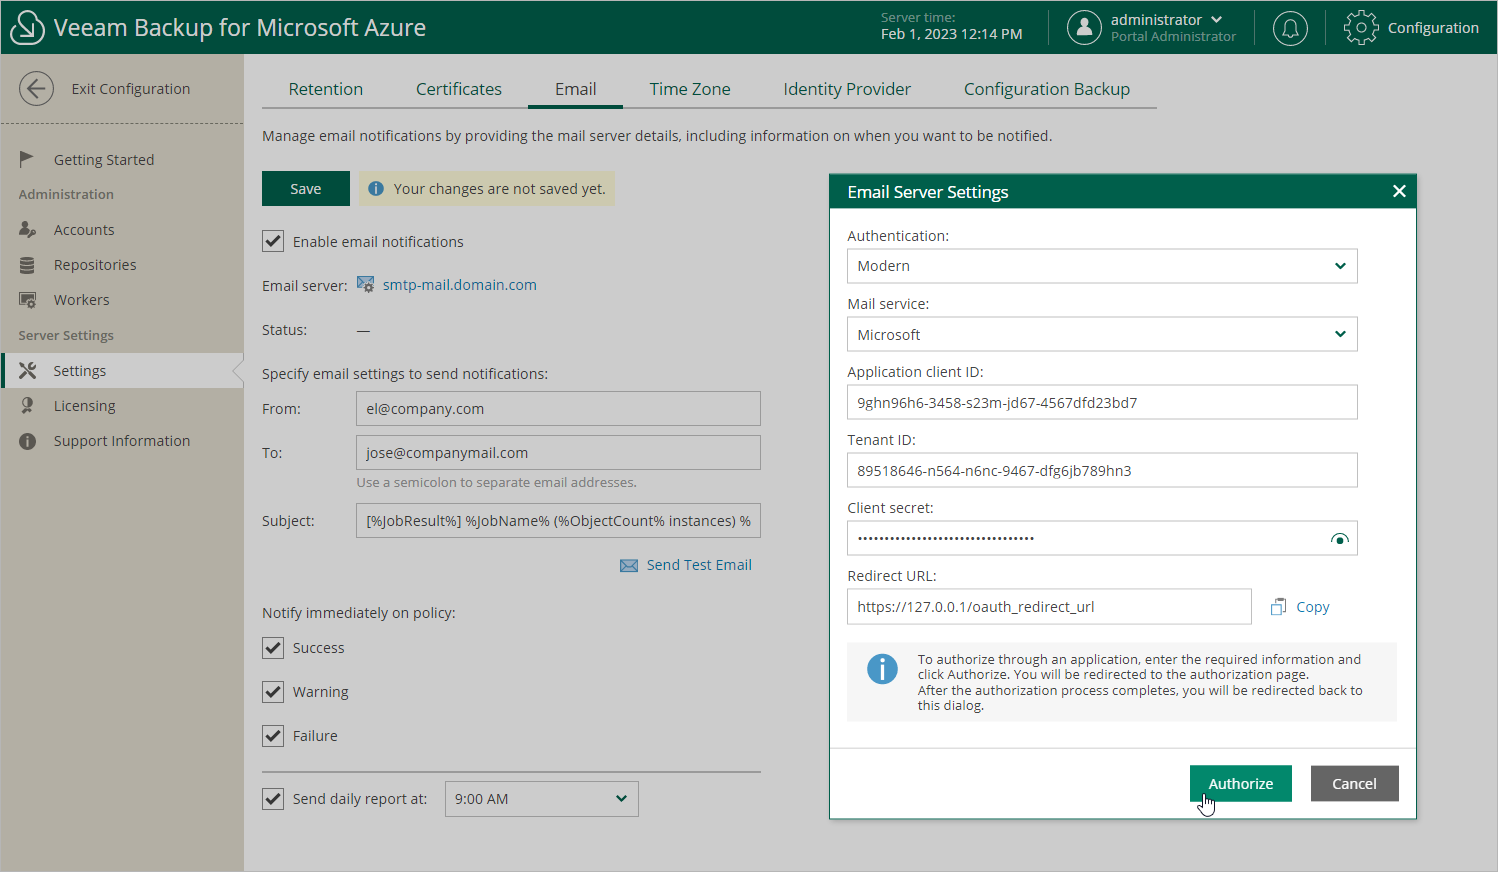The image size is (1498, 872).
Task: Open the Authentication dropdown
Action: pos(1101,266)
